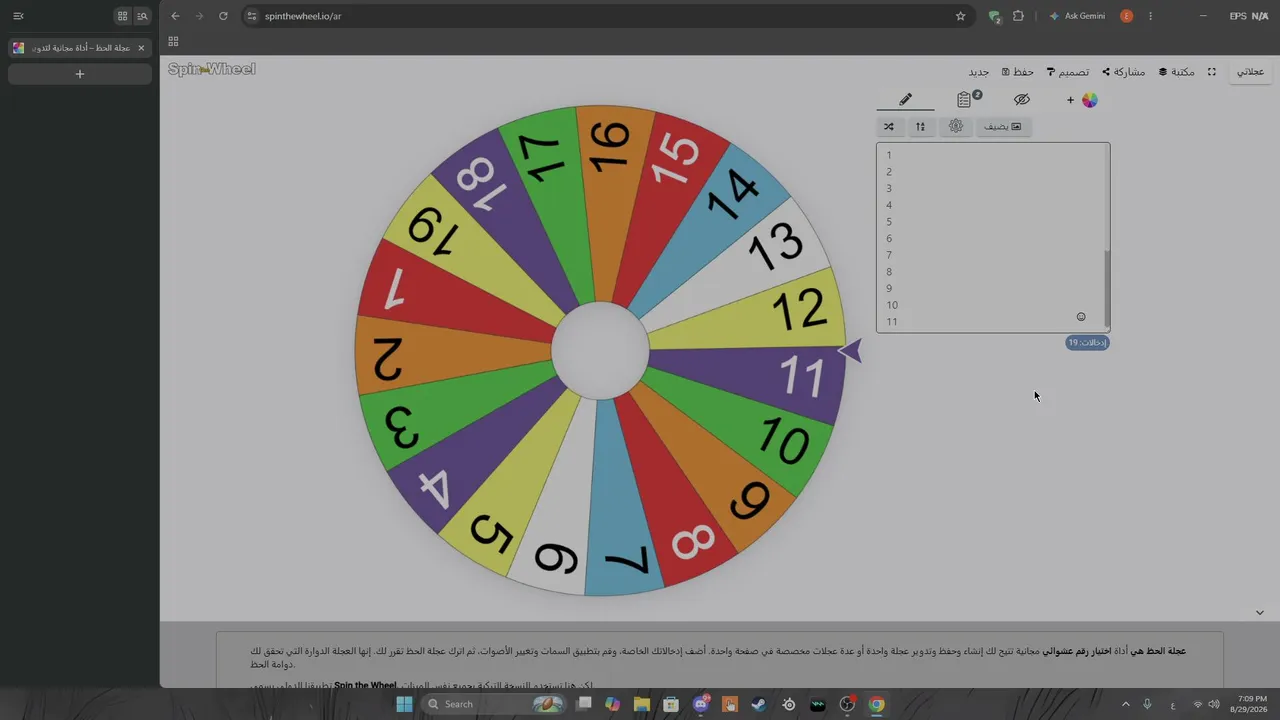Image resolution: width=1280 pixels, height=720 pixels.
Task: Open File Explorer from the taskbar
Action: pyautogui.click(x=642, y=704)
